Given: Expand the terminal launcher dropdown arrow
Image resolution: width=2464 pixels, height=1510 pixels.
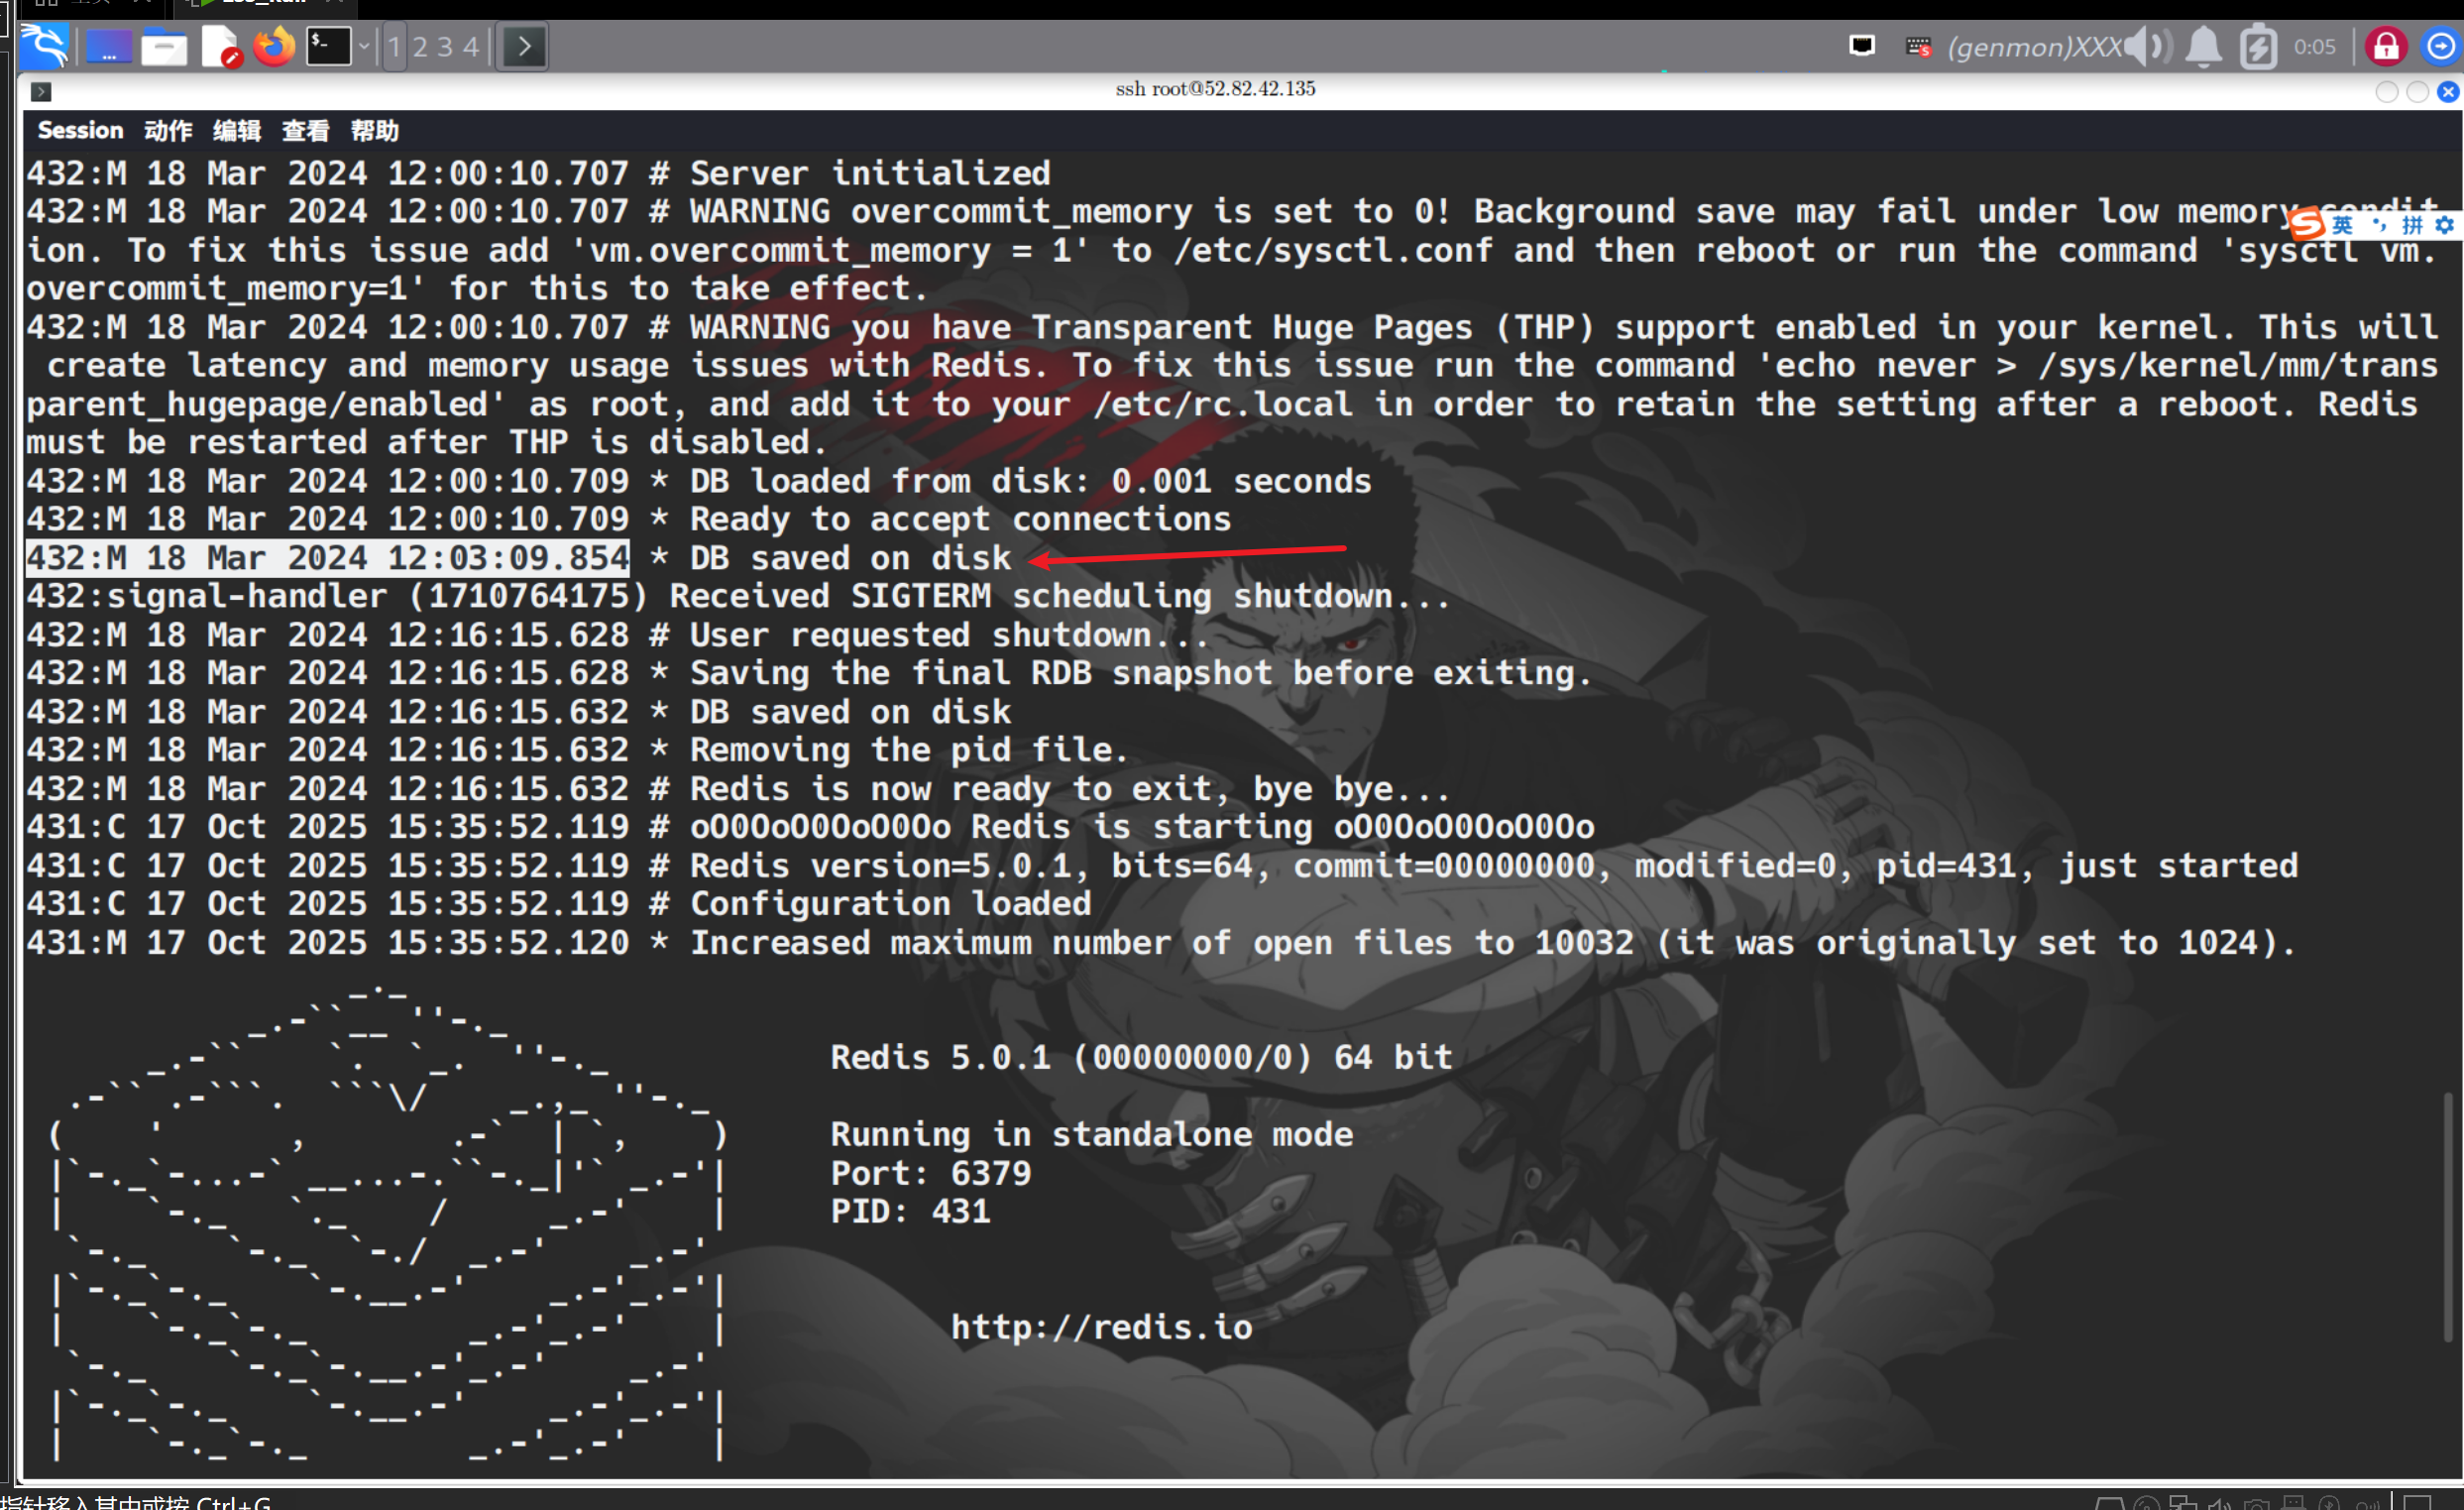Looking at the screenshot, I should tap(364, 46).
